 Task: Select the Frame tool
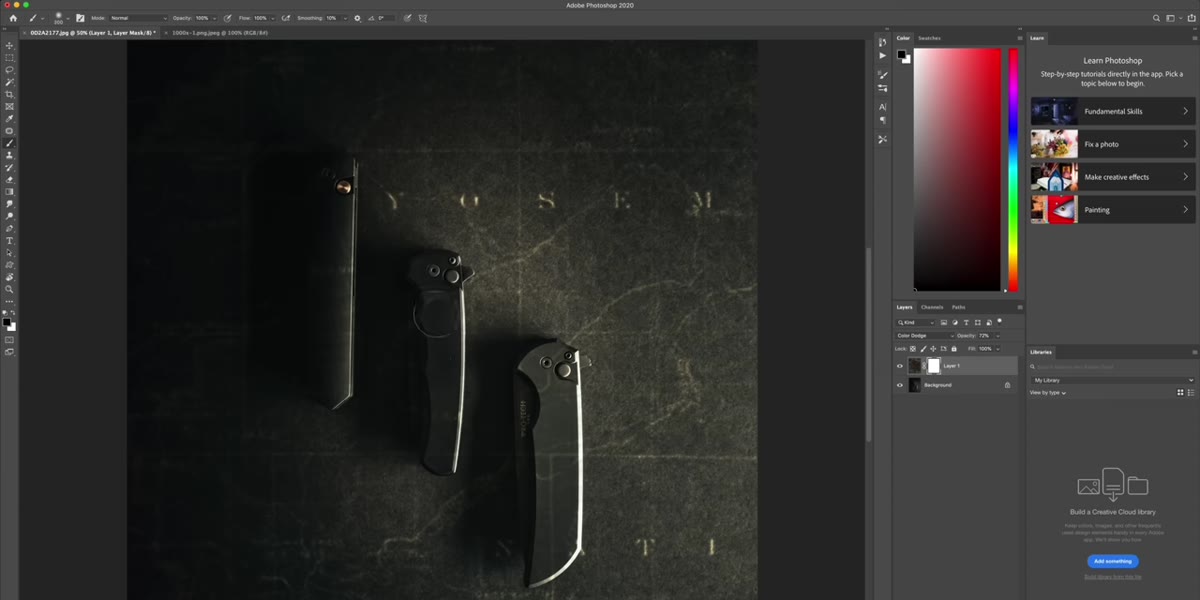pyautogui.click(x=10, y=106)
